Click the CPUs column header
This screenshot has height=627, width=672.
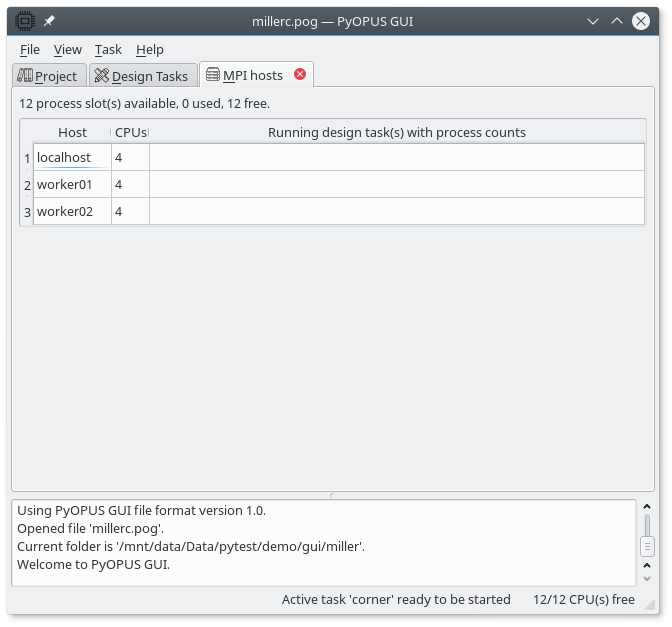(130, 132)
